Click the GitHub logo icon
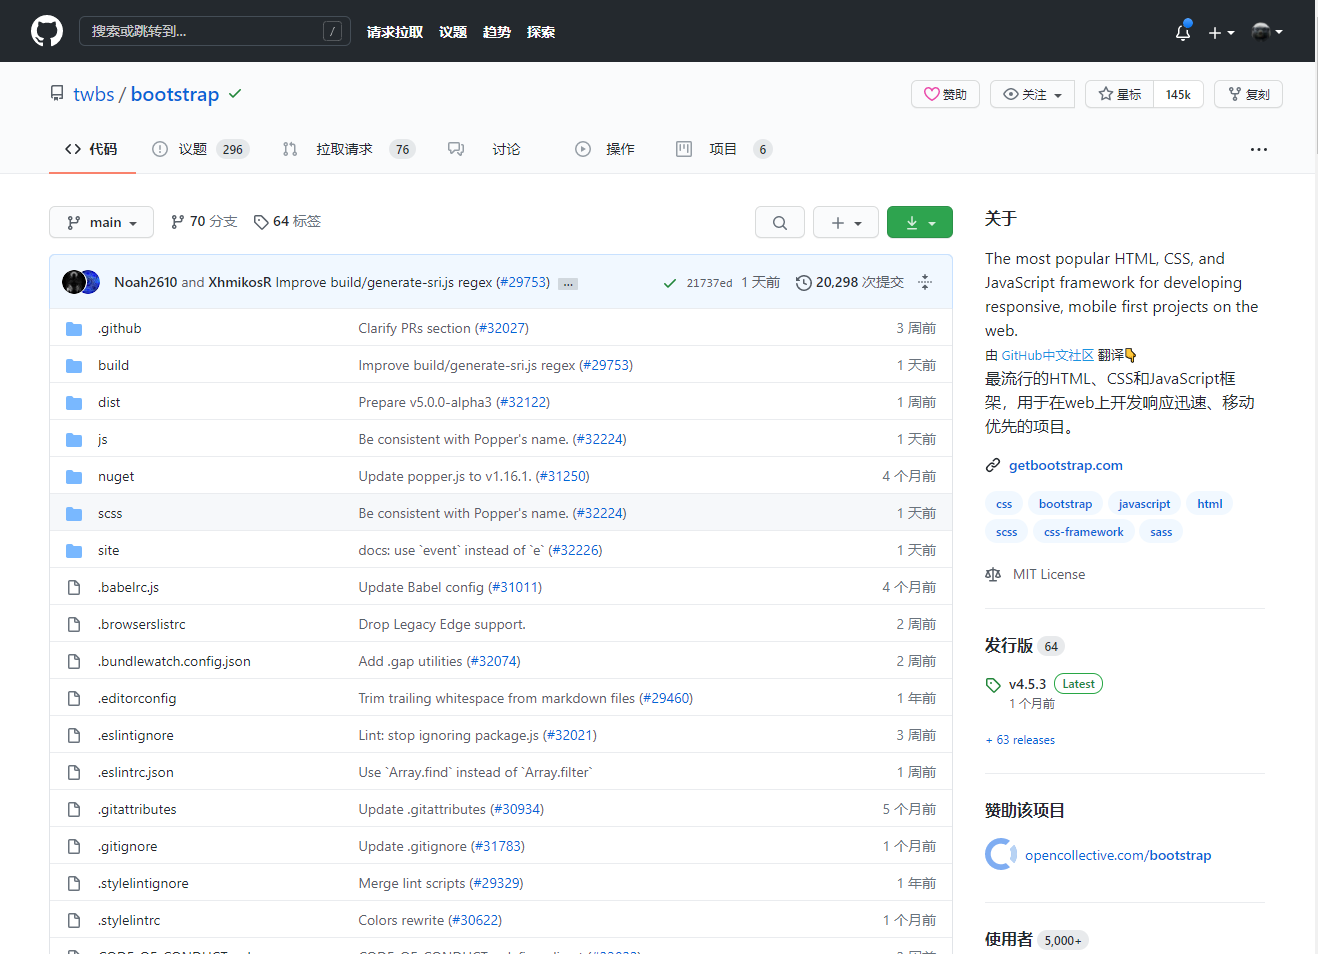The image size is (1318, 954). pyautogui.click(x=47, y=31)
